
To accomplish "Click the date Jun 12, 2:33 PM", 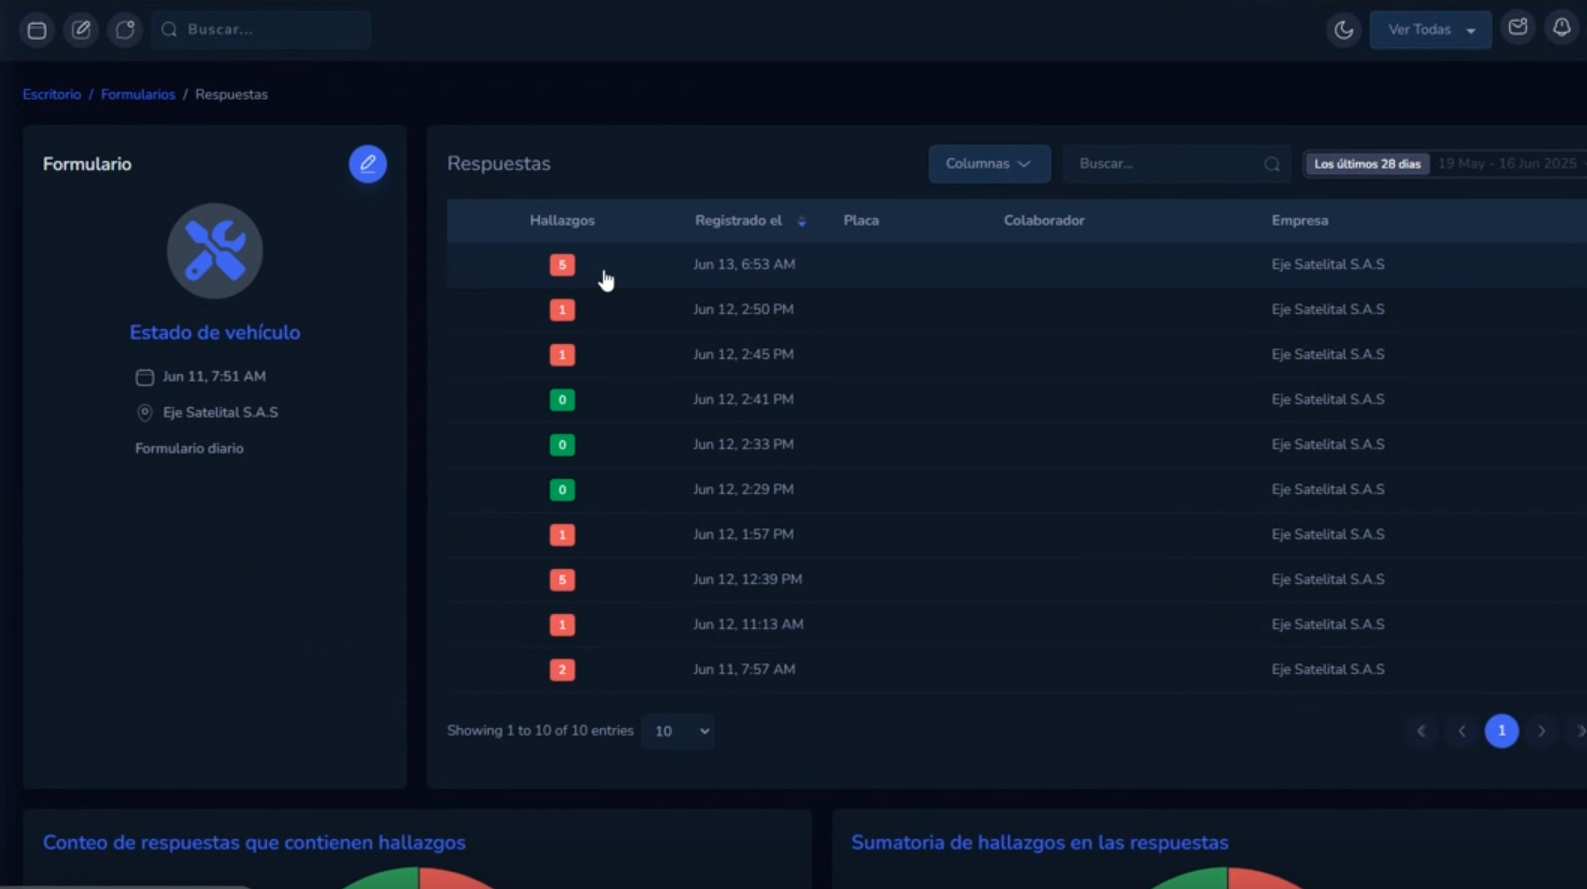I will pyautogui.click(x=743, y=444).
